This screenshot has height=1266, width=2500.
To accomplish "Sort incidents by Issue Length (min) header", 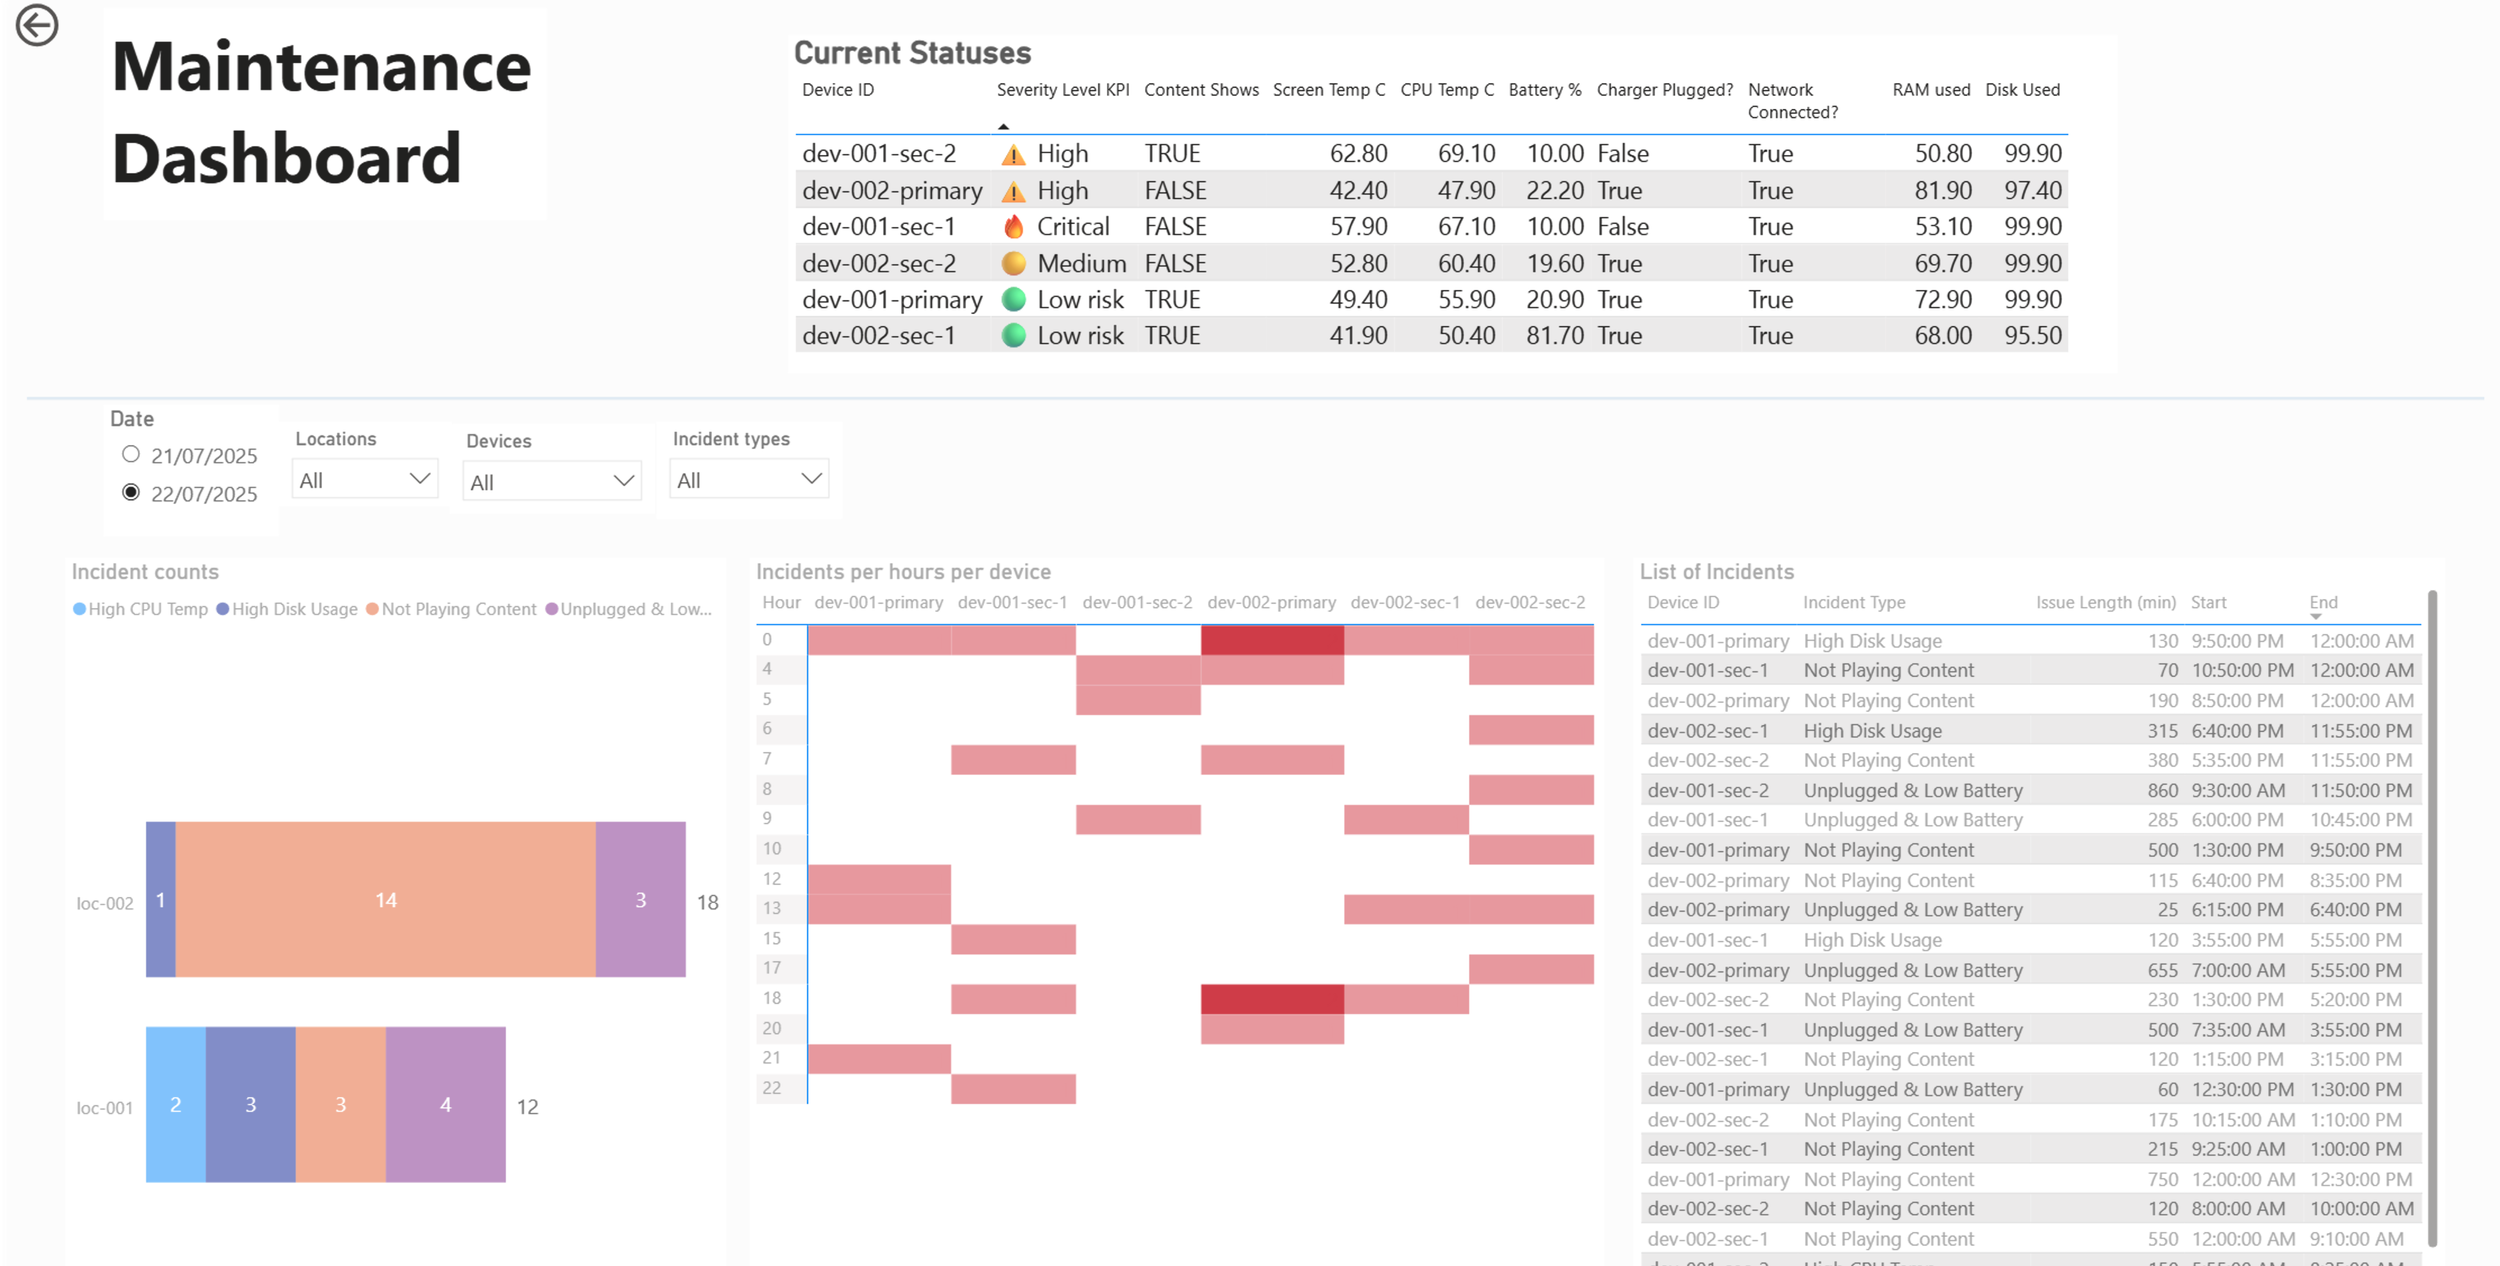I will click(2105, 602).
